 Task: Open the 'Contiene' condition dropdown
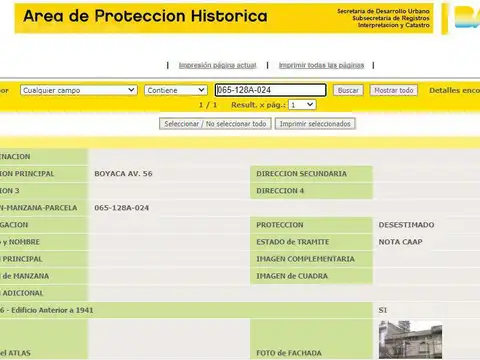pyautogui.click(x=176, y=90)
